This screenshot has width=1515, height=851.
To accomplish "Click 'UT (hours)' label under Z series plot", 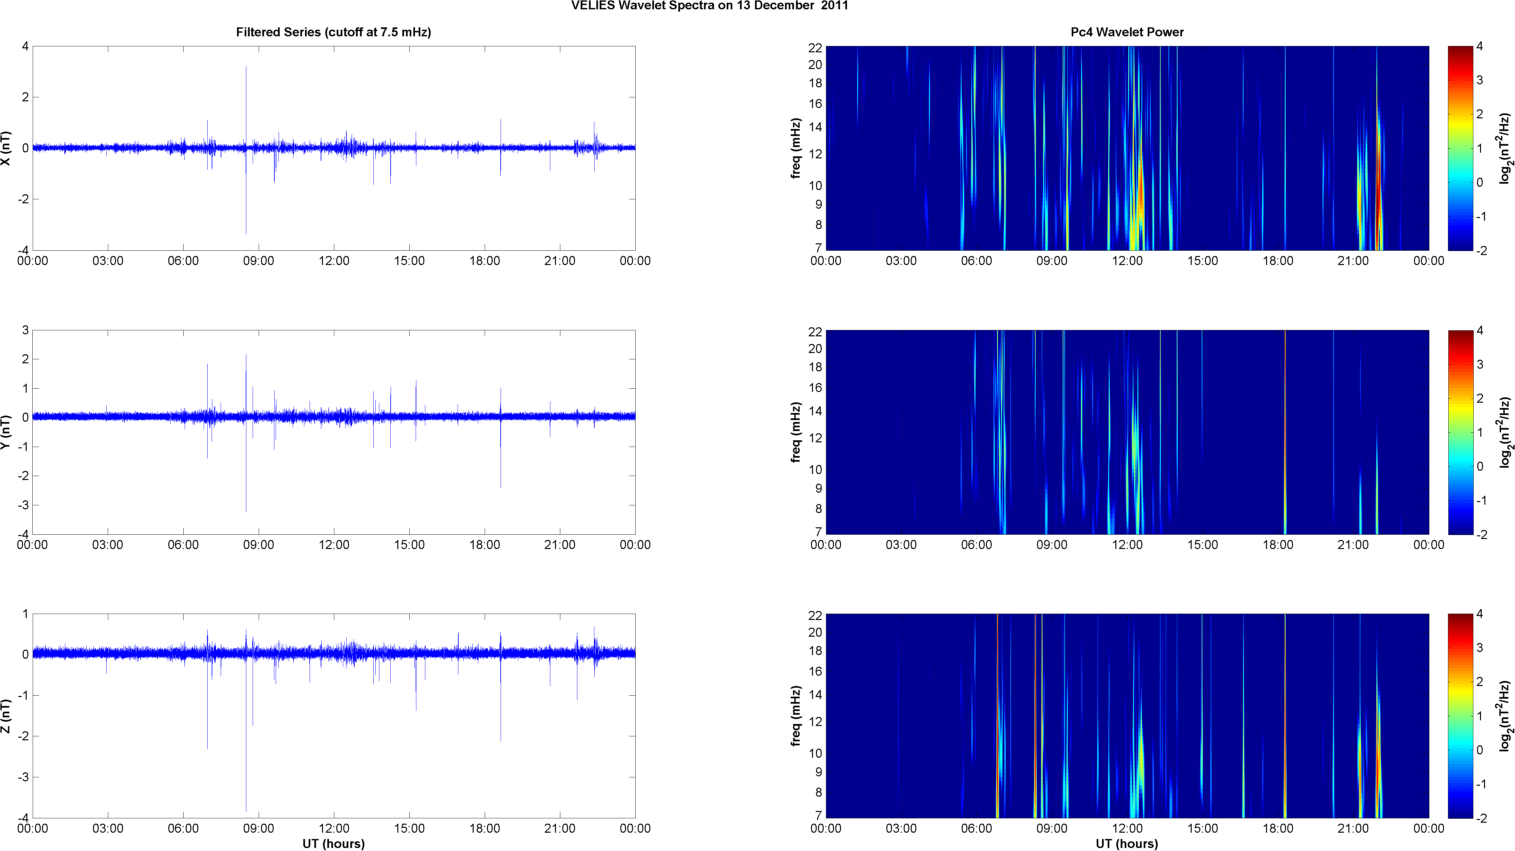I will tap(333, 844).
